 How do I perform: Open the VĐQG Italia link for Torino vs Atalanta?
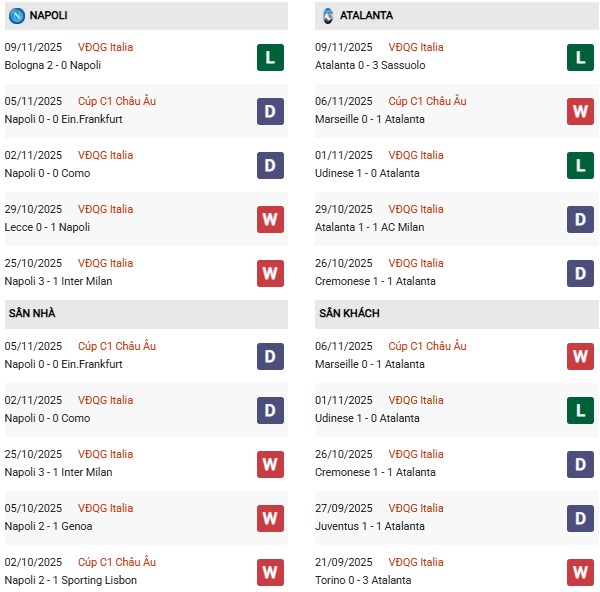[416, 562]
